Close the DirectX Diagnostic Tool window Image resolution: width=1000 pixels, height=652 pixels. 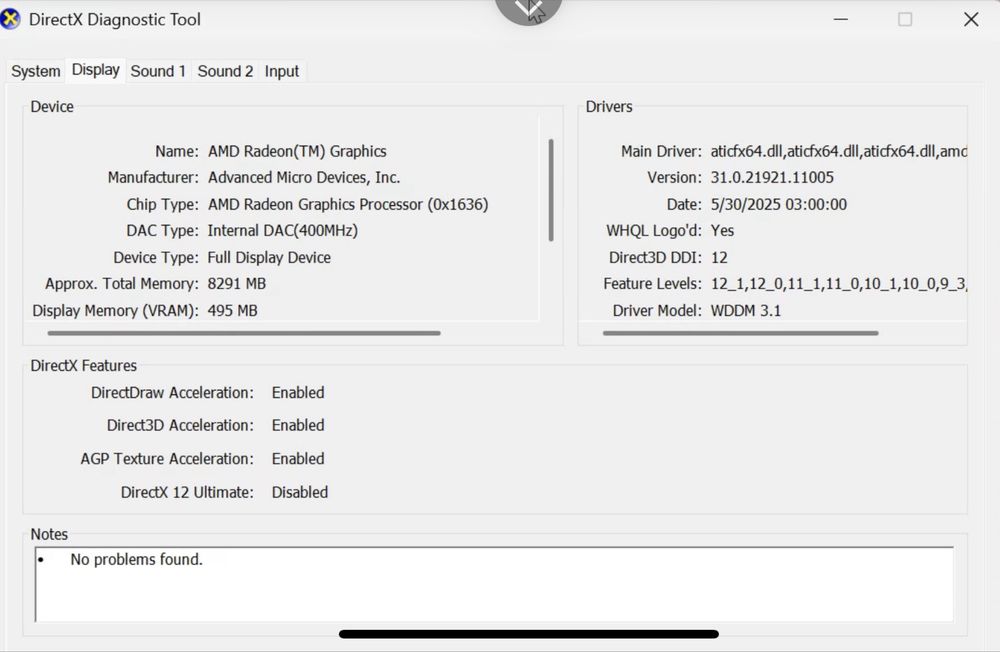[971, 19]
